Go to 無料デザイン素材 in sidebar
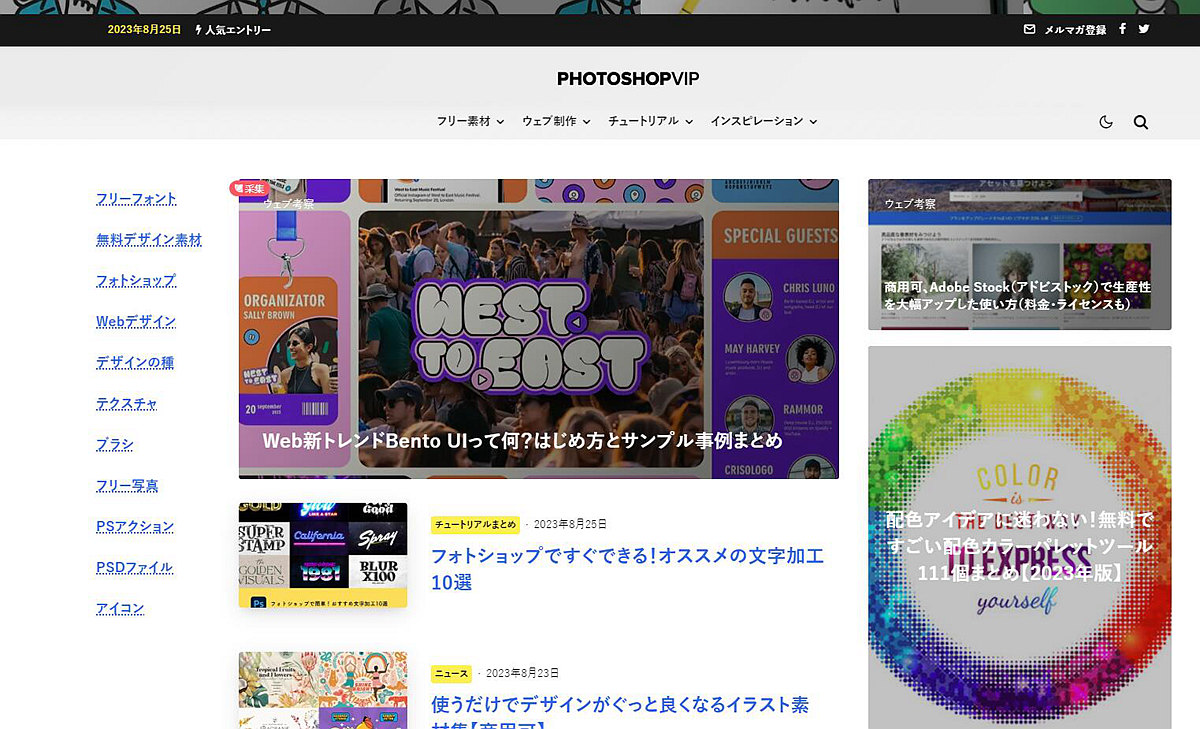The image size is (1200, 729). (149, 240)
